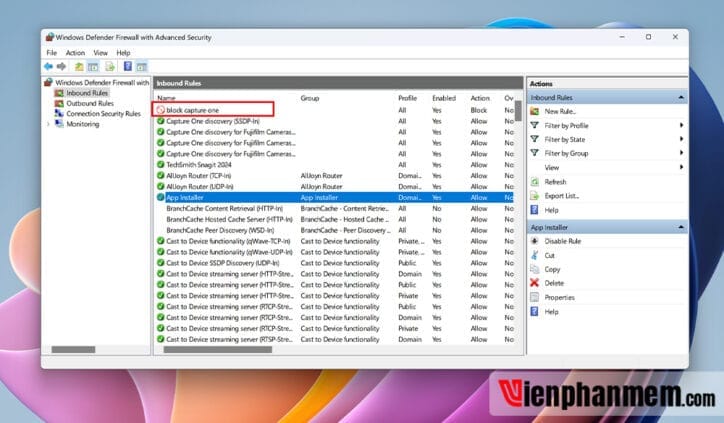The width and height of the screenshot is (724, 423).
Task: Select the highlighted App Installer rule
Action: [335, 197]
